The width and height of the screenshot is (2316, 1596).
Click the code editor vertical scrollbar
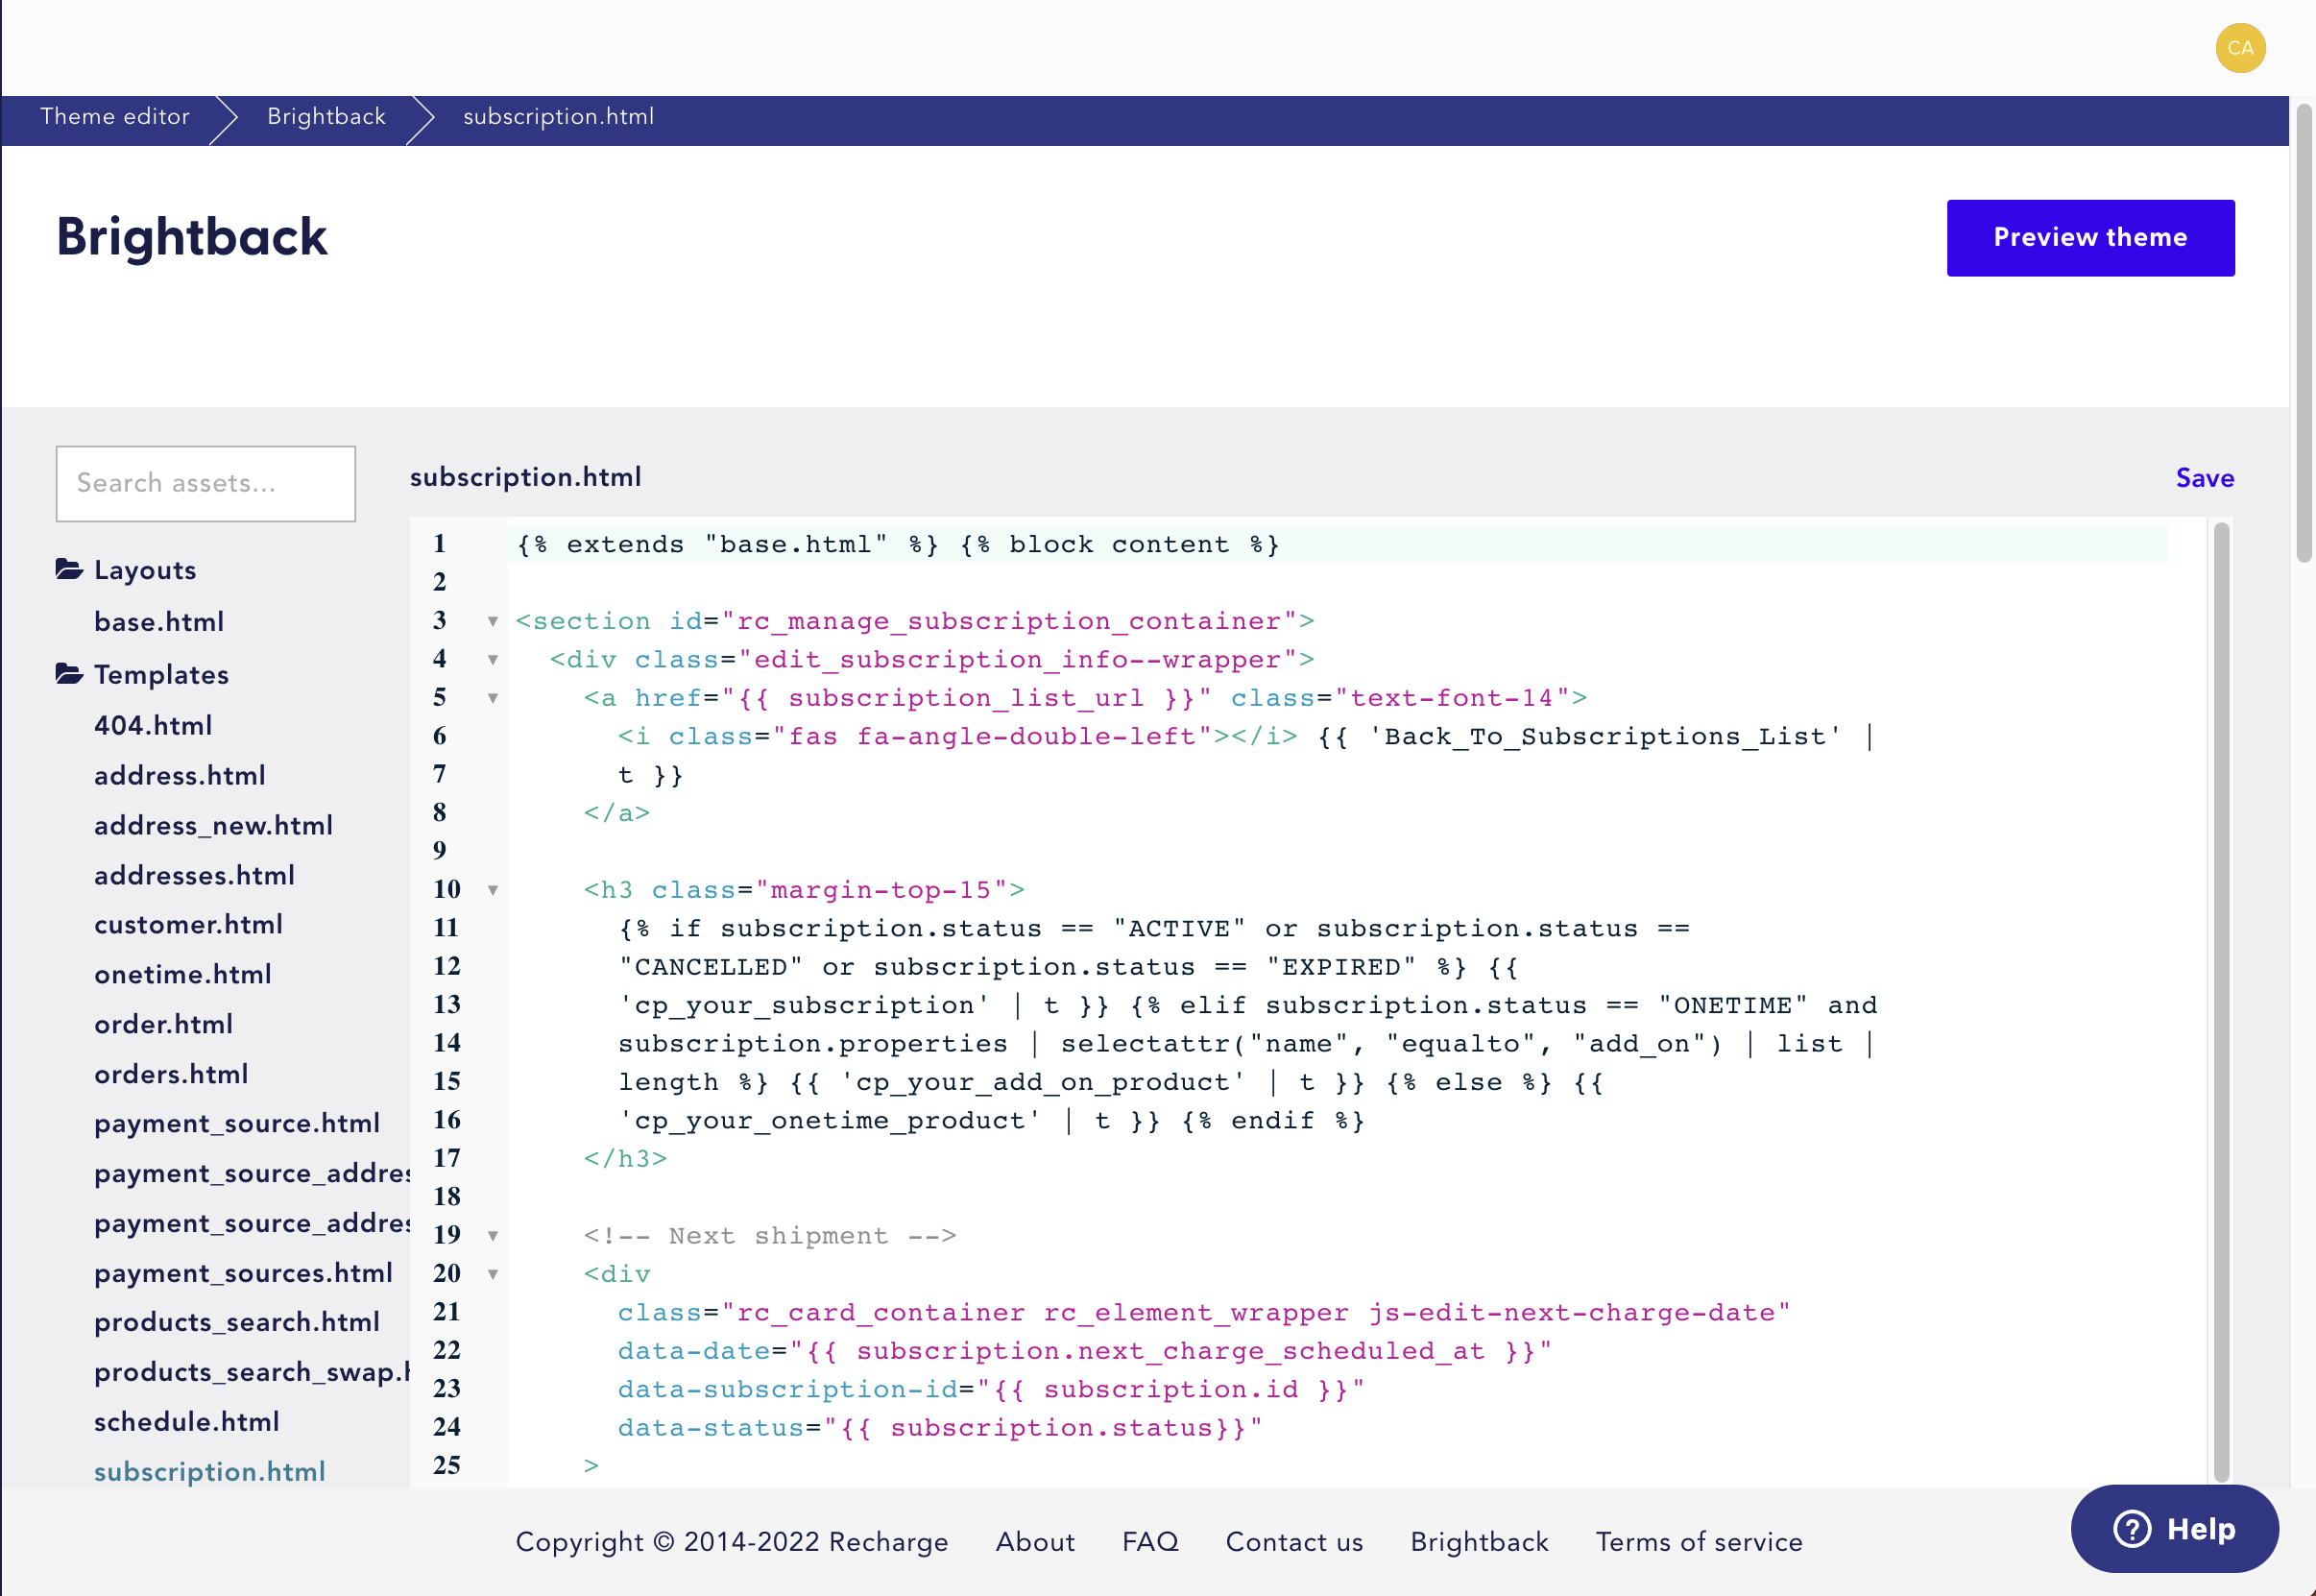point(2221,1000)
